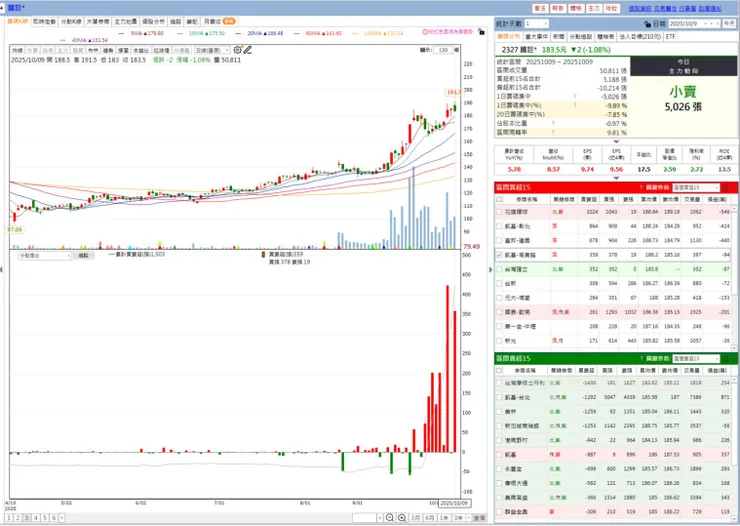Viewport: 740px width, 526px height.
Task: Tick the 永豐金 seller checkbox
Action: click(x=499, y=469)
